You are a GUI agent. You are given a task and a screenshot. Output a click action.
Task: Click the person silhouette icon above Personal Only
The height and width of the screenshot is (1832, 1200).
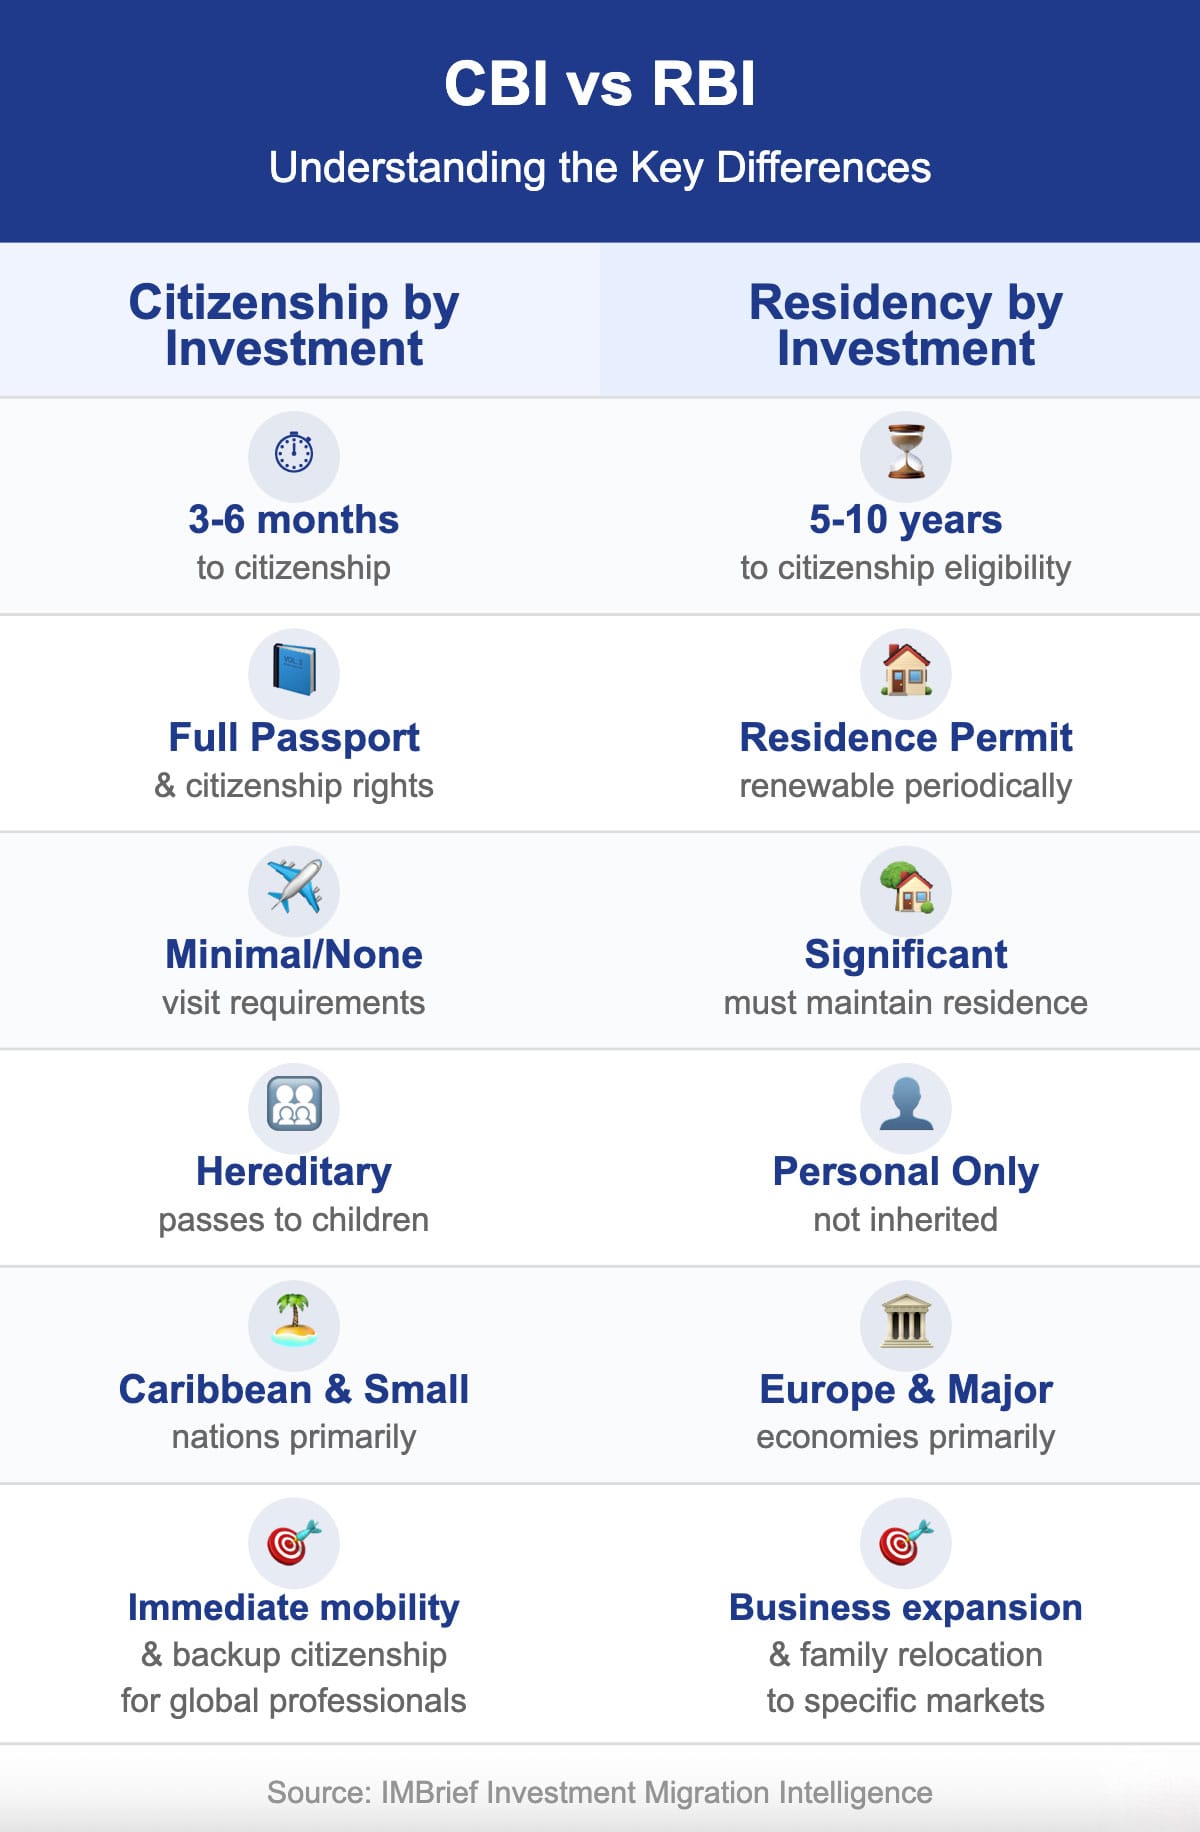tap(906, 1105)
